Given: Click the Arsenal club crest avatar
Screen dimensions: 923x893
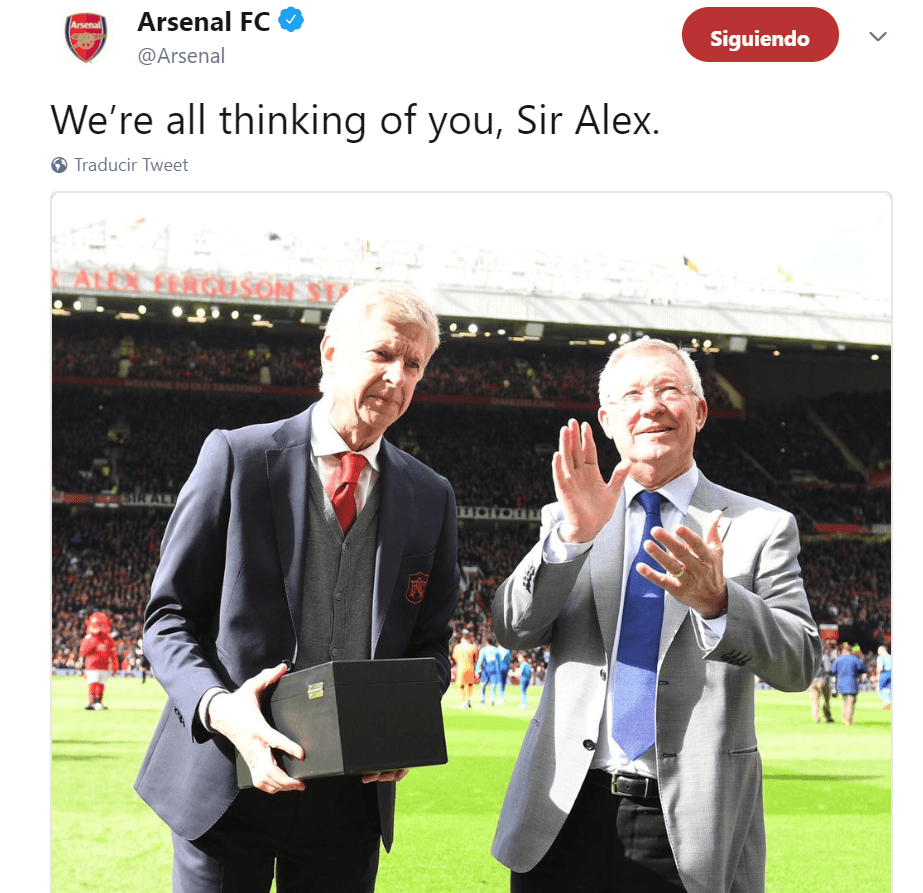Looking at the screenshot, I should 86,38.
